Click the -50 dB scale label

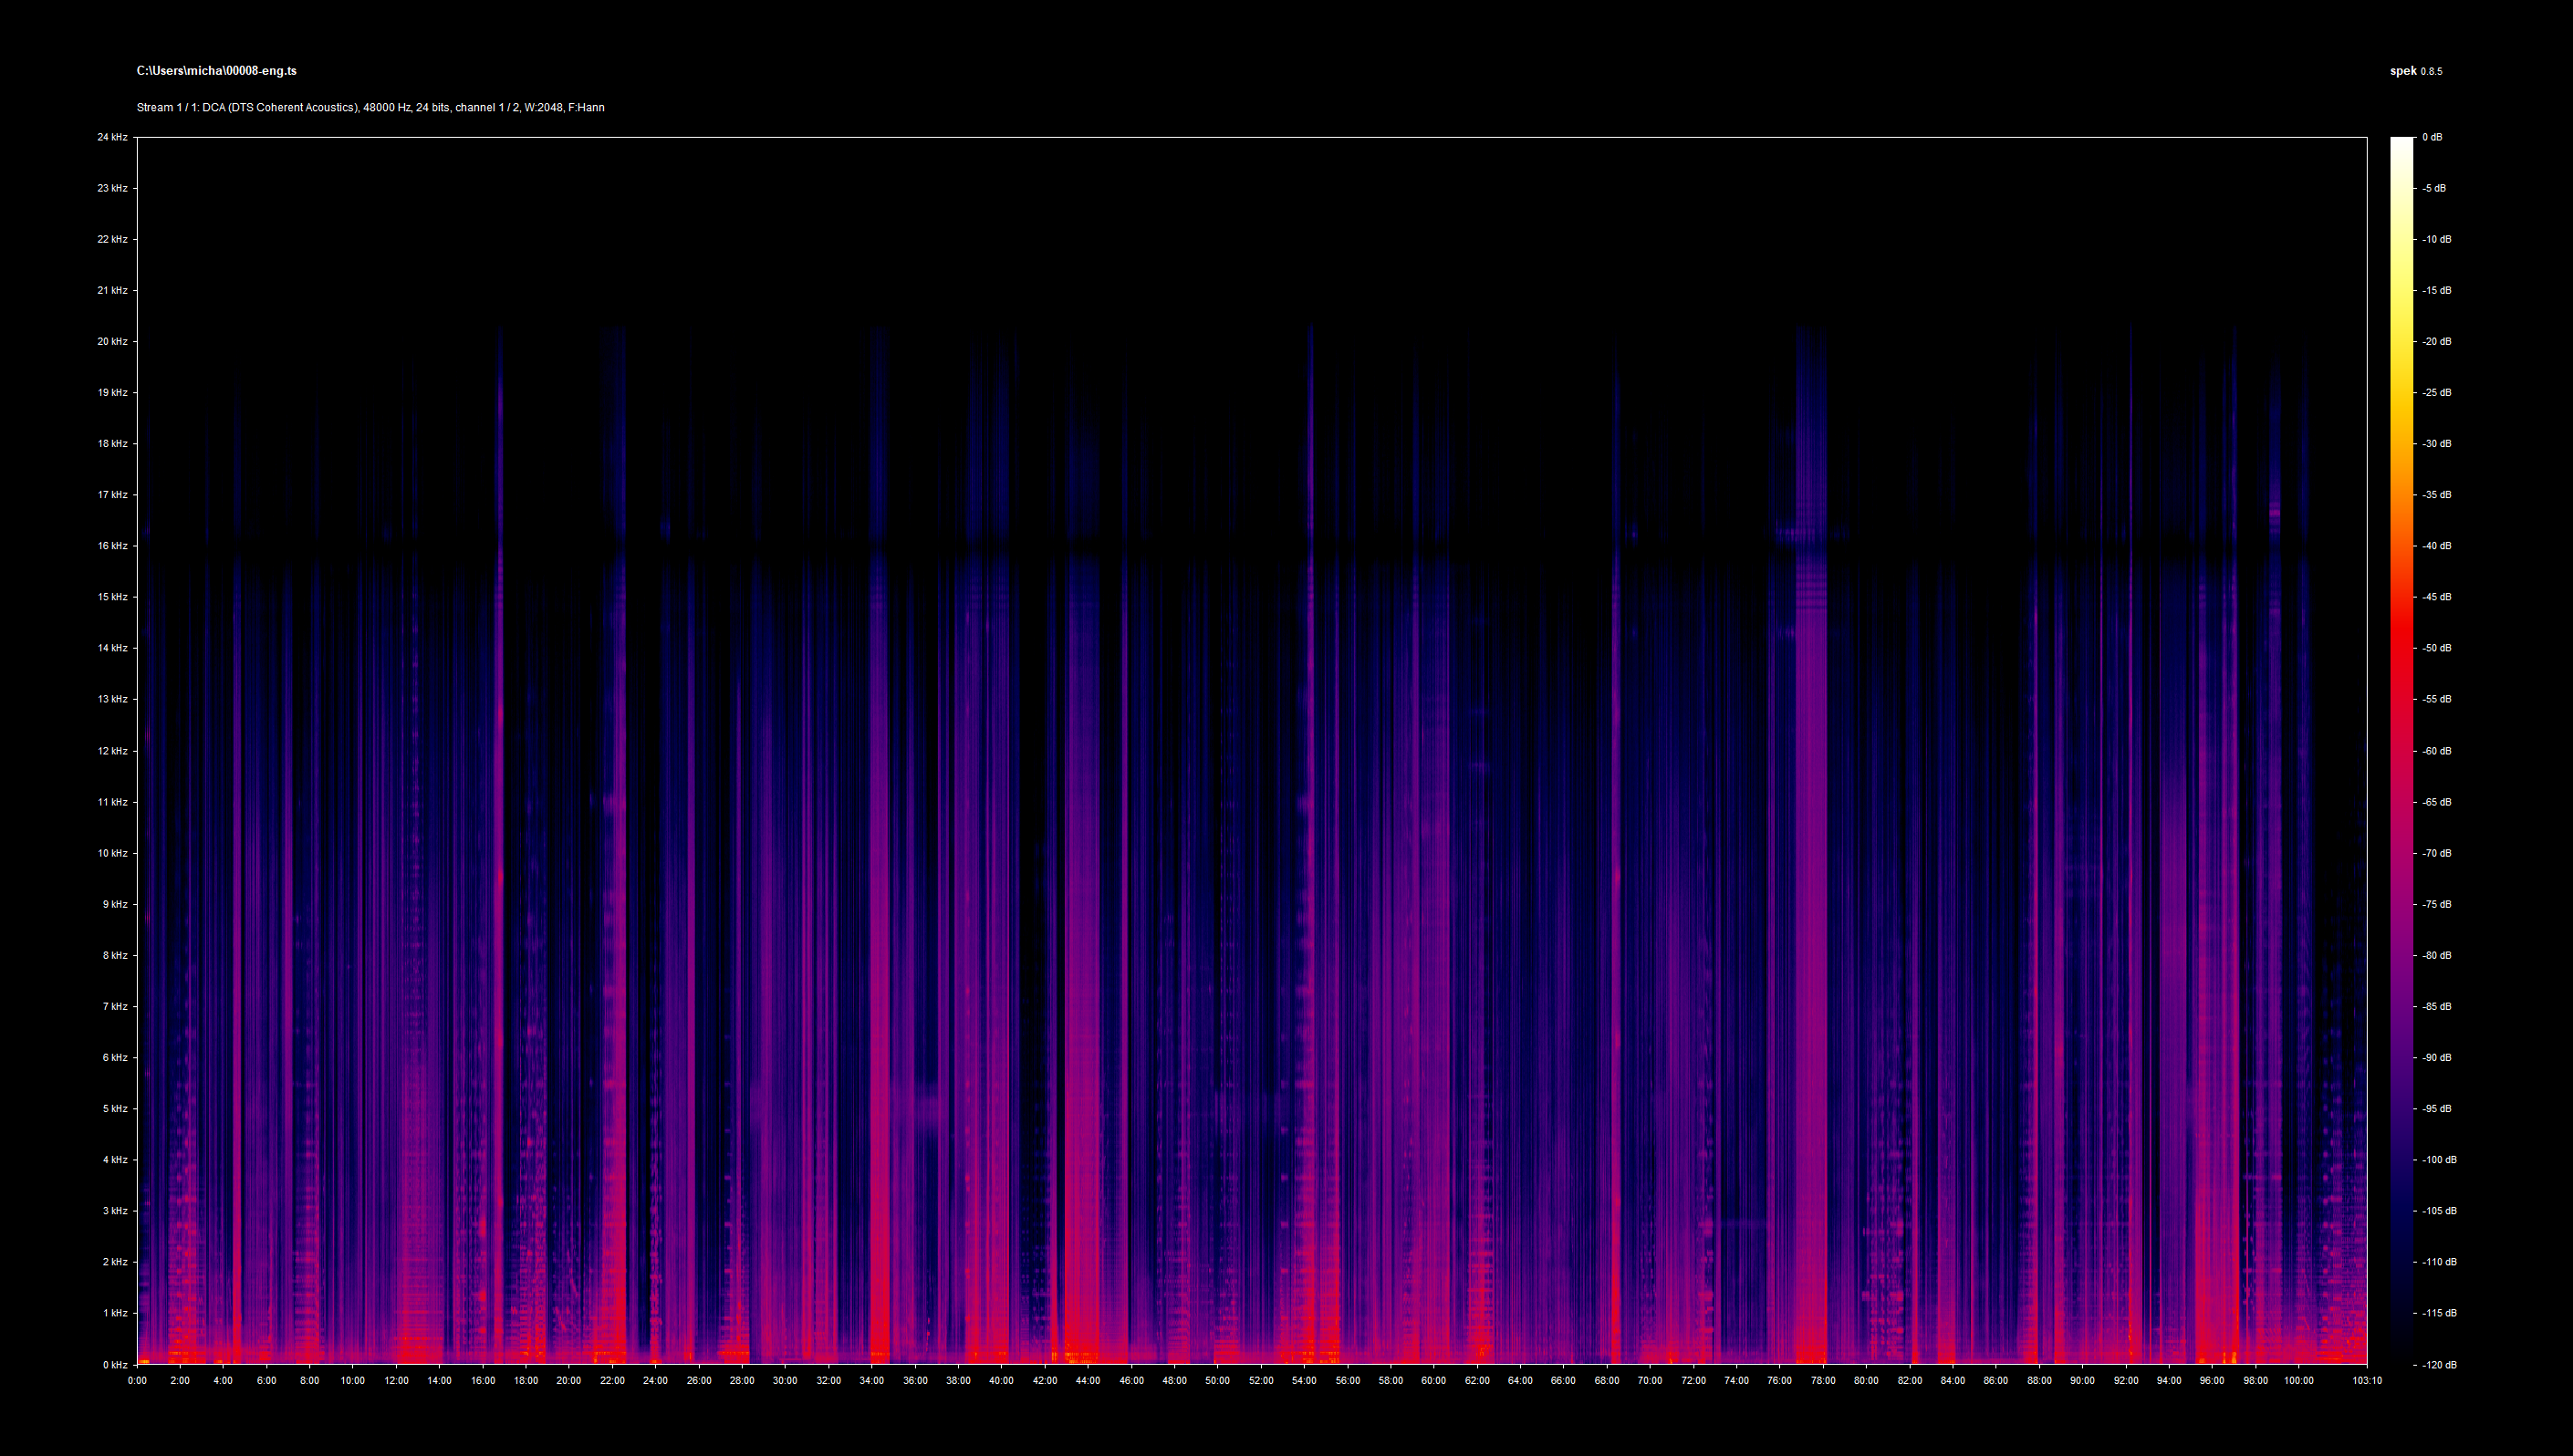click(x=2436, y=648)
